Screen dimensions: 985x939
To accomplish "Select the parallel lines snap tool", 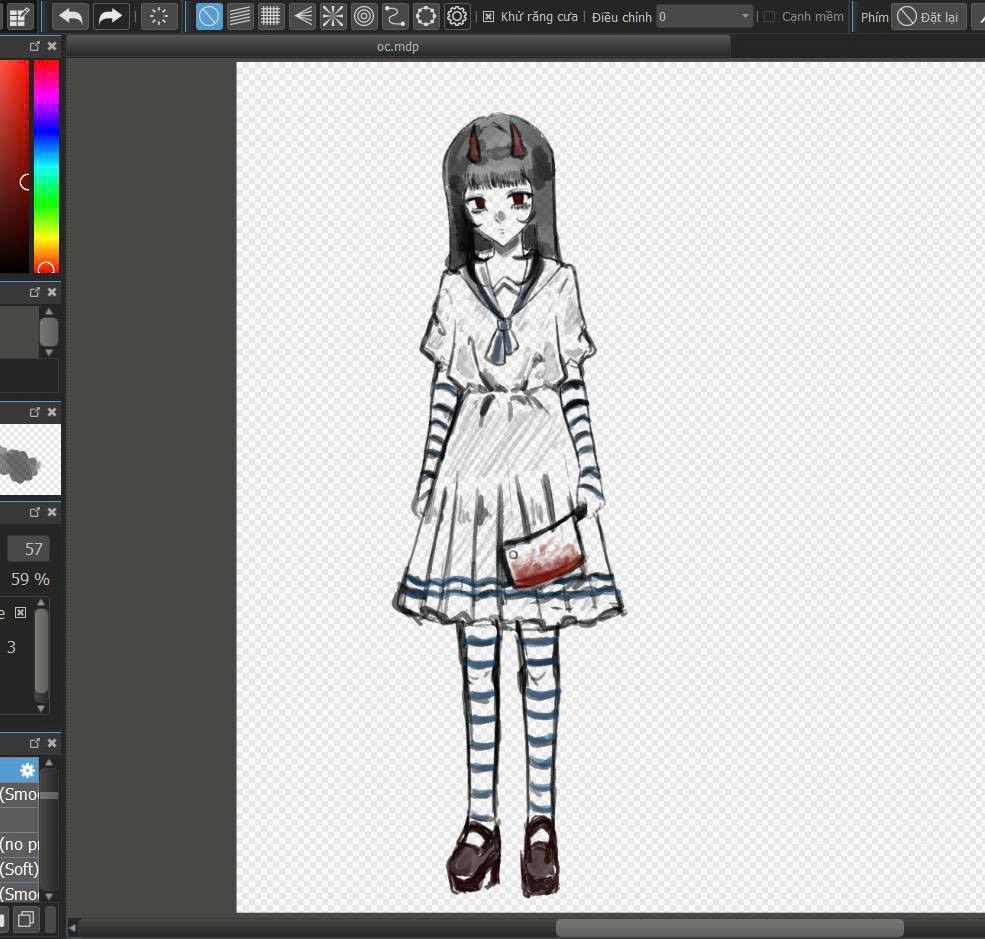I will [x=239, y=16].
